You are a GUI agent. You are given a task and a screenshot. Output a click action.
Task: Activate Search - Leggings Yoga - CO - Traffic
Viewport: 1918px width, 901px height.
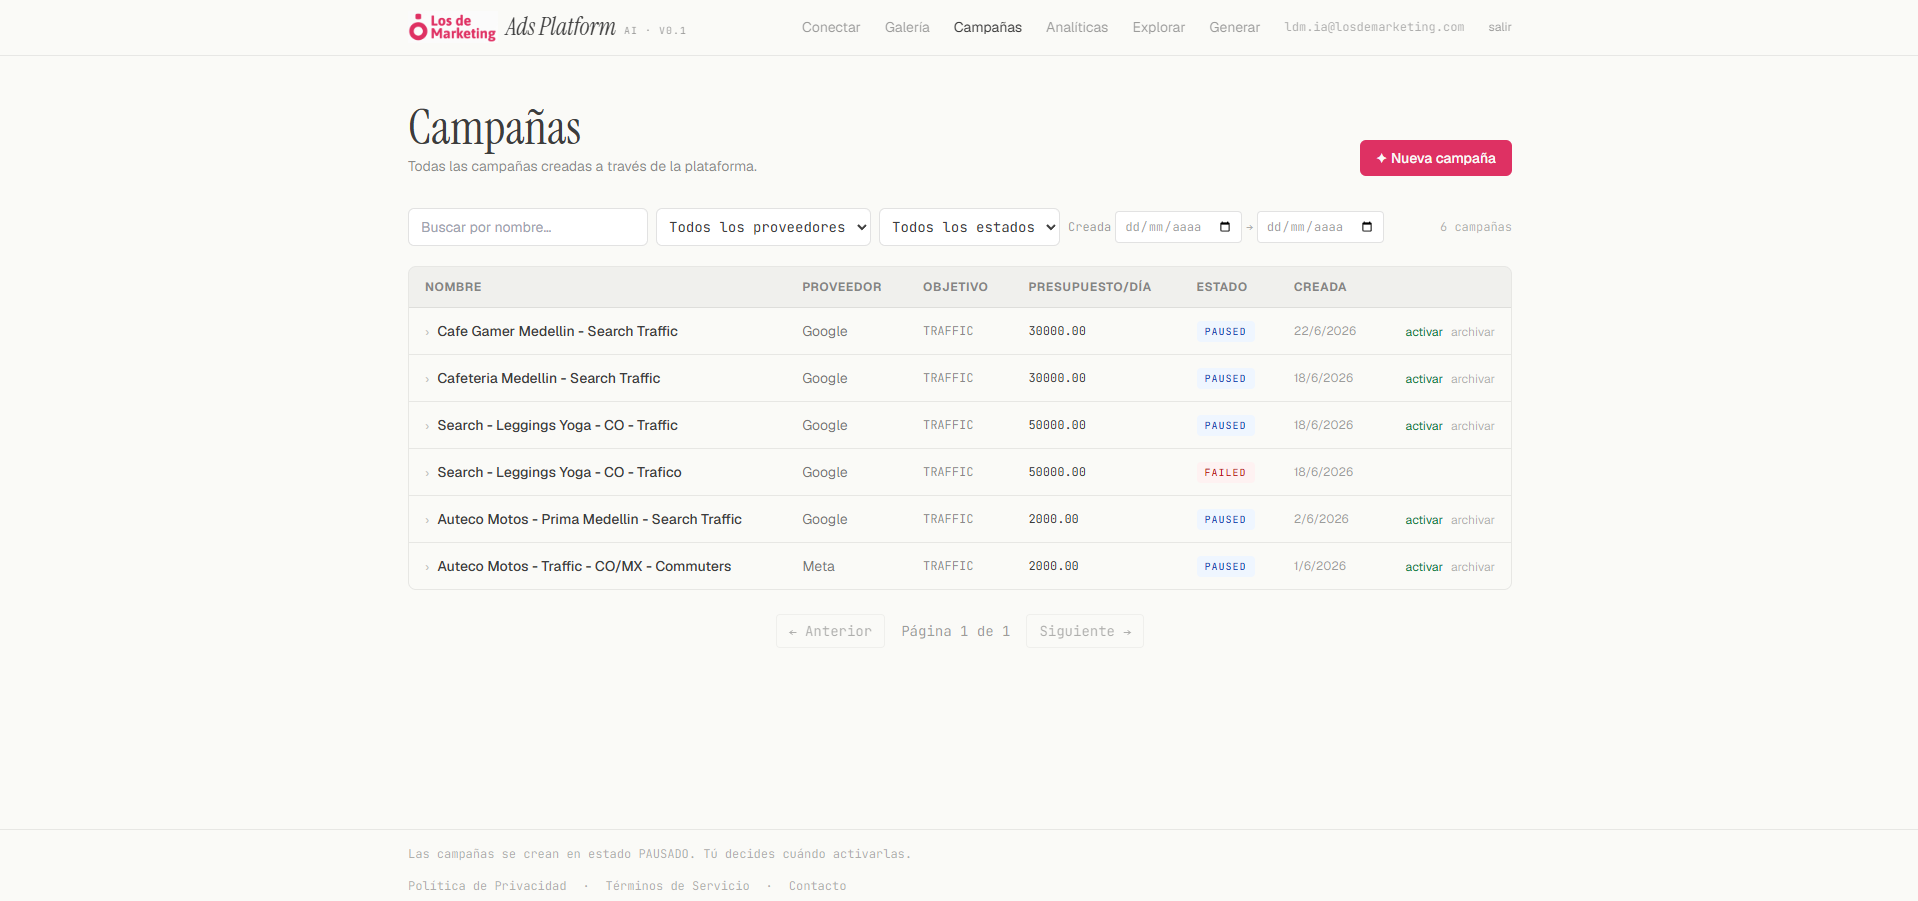click(1424, 426)
